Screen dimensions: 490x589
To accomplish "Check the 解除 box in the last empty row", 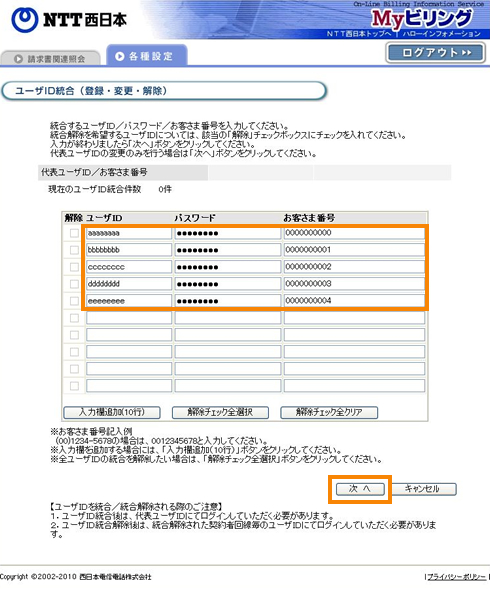I will point(74,386).
